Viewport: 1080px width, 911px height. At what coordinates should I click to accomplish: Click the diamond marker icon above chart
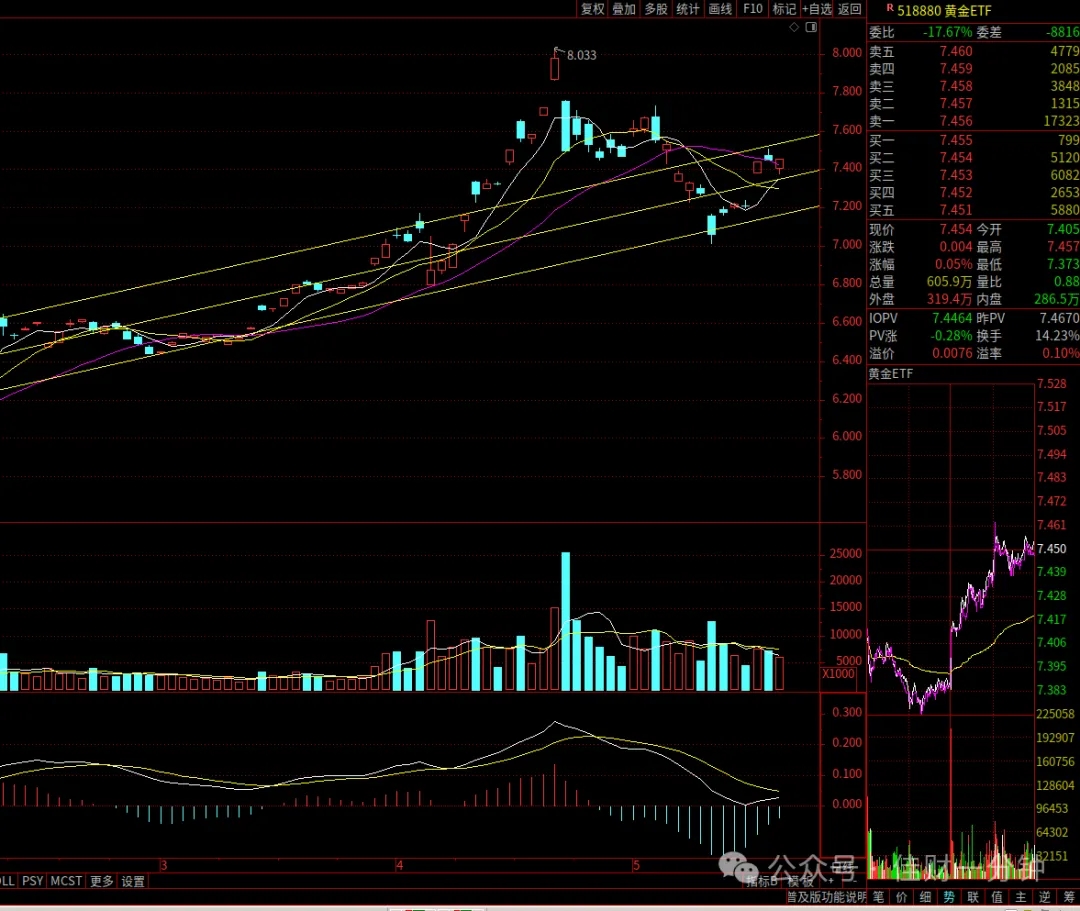[x=794, y=27]
